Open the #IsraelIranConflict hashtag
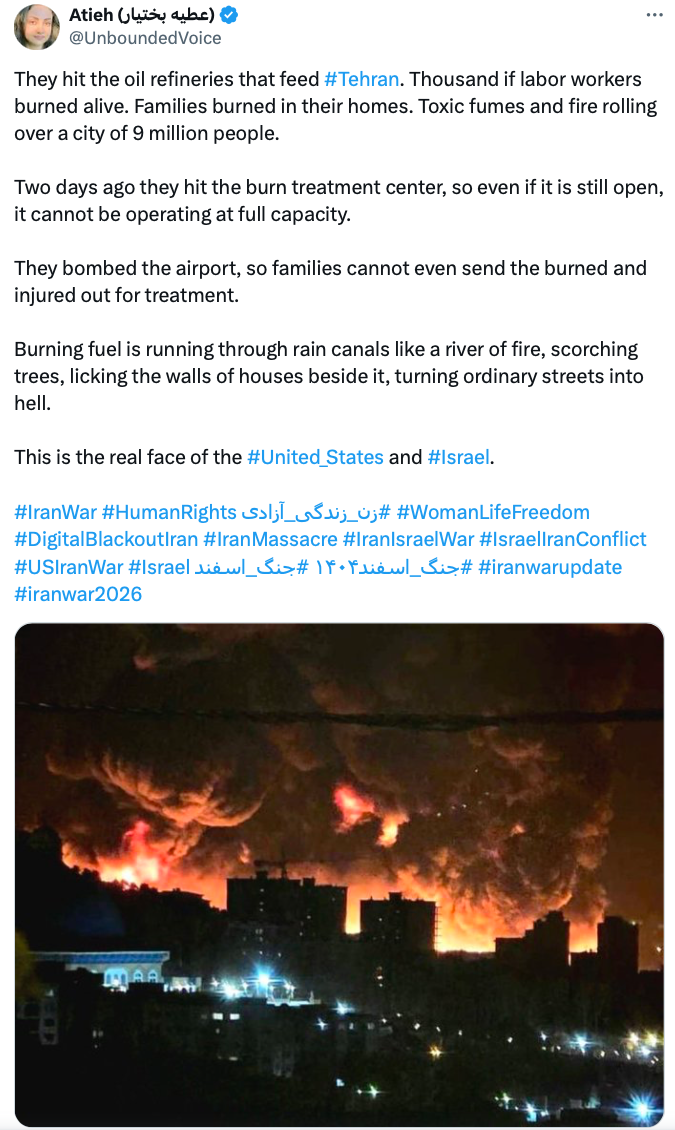This screenshot has height=1130, width=675. 563,539
